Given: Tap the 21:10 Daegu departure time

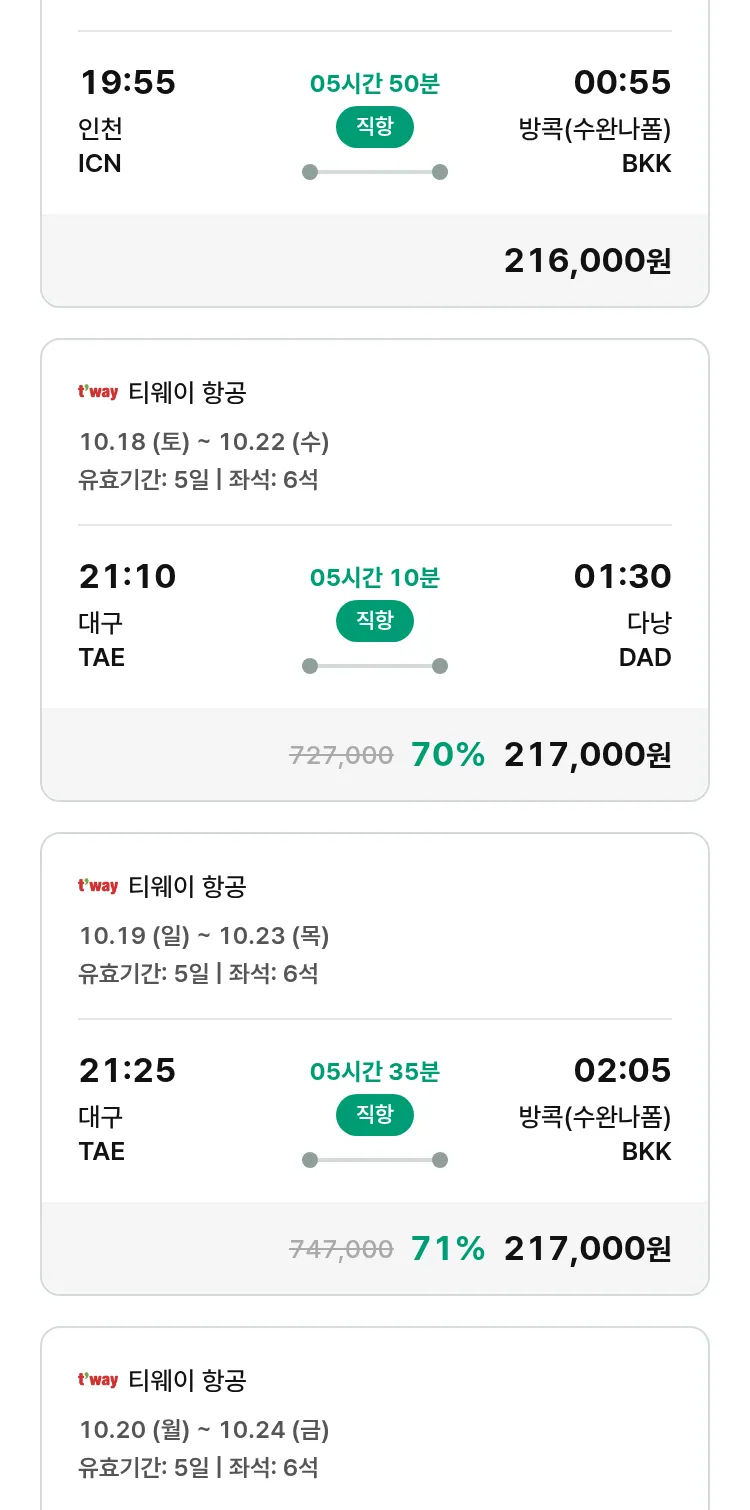Looking at the screenshot, I should tap(127, 576).
